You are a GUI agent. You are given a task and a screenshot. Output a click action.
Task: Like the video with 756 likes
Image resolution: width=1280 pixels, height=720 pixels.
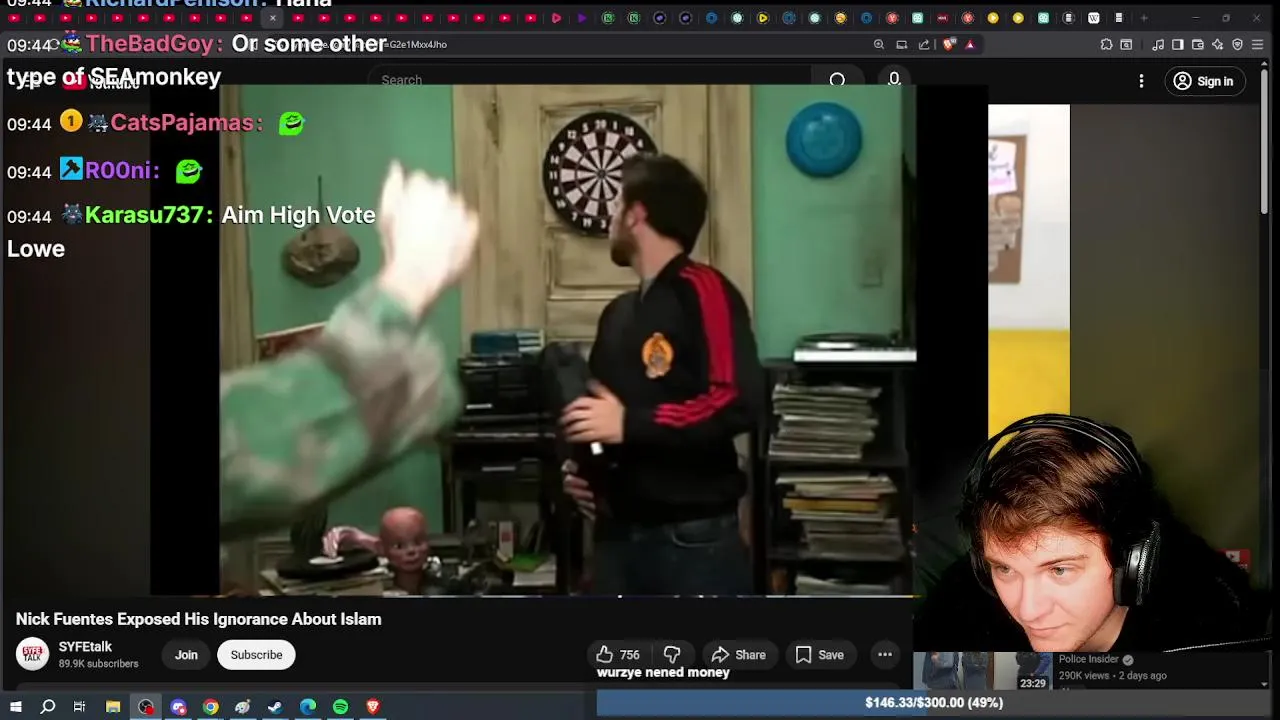(618, 655)
